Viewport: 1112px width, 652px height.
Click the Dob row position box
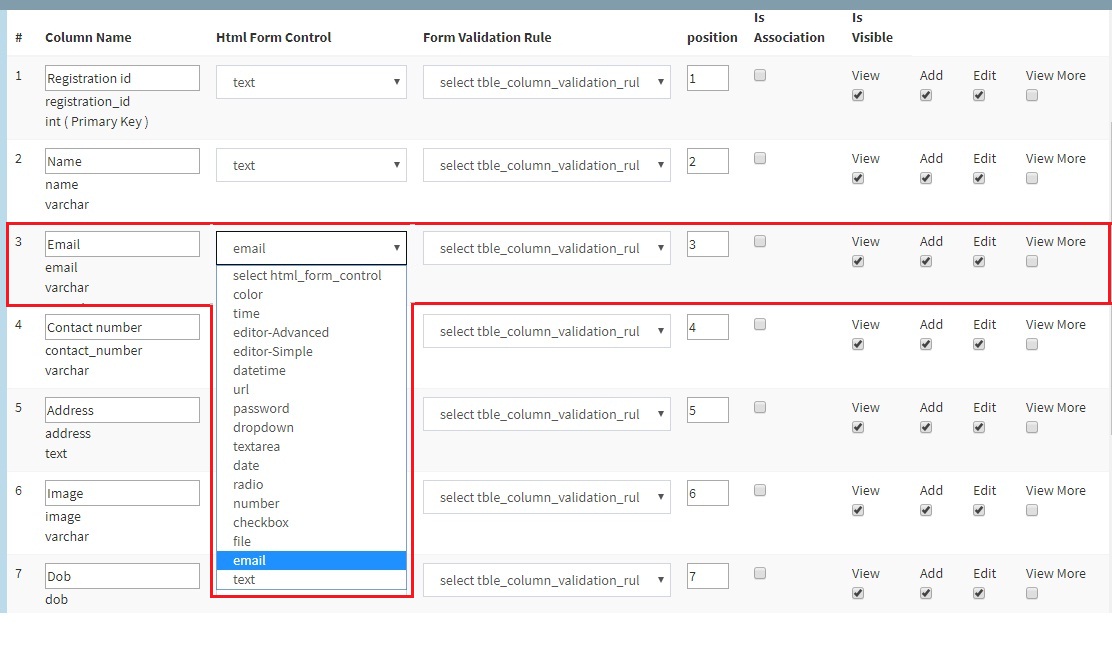pos(707,576)
